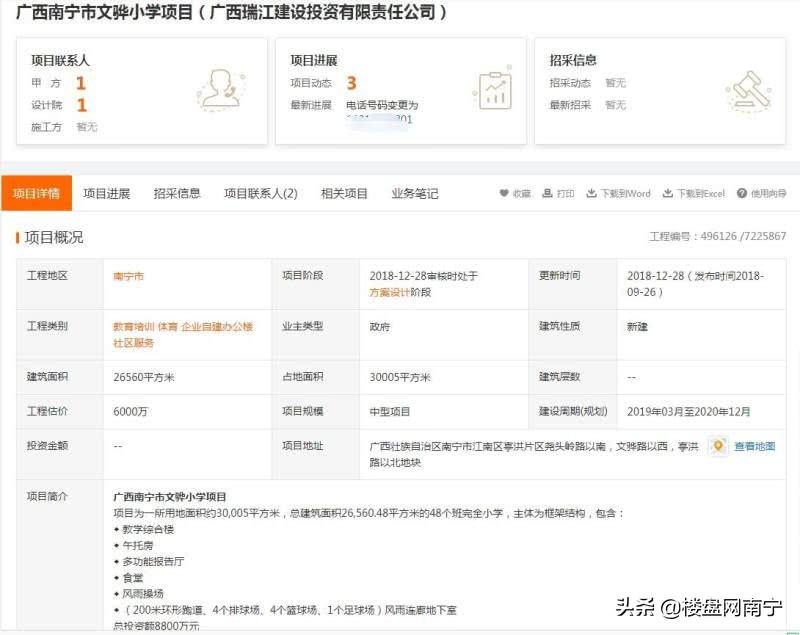Open the 招采信息 tab
This screenshot has height=635, width=800.
(177, 193)
